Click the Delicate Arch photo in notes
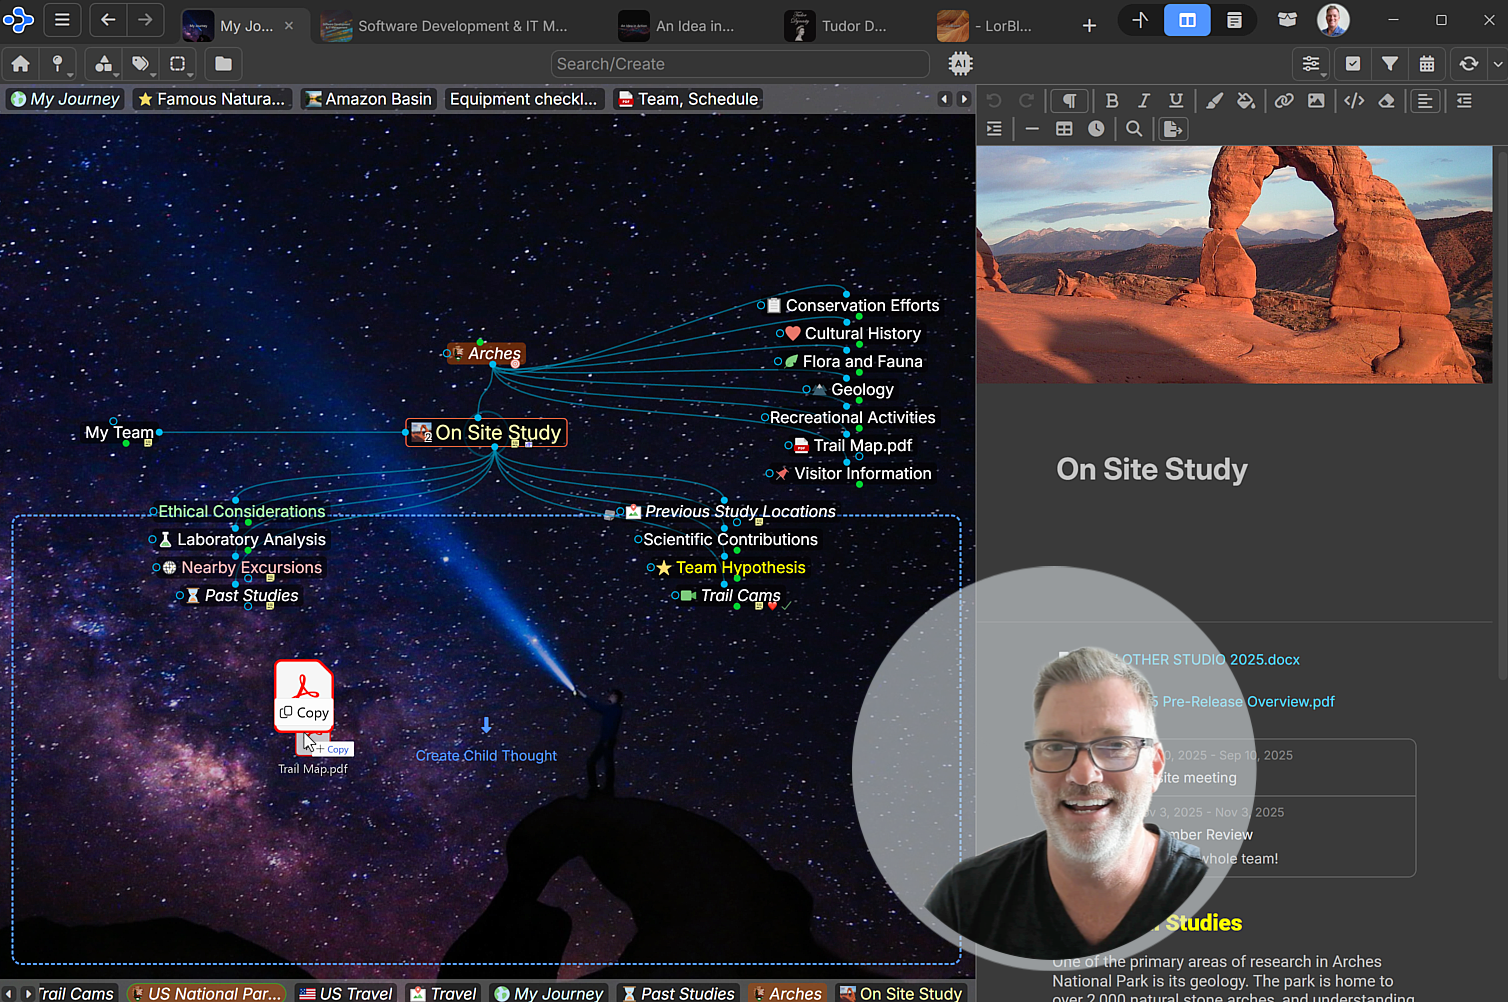 click(1234, 265)
